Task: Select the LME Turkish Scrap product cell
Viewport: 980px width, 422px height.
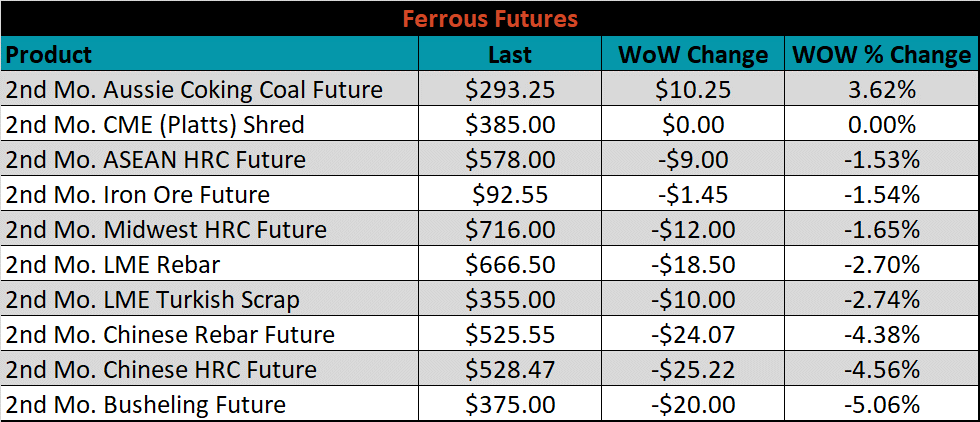Action: click(210, 299)
